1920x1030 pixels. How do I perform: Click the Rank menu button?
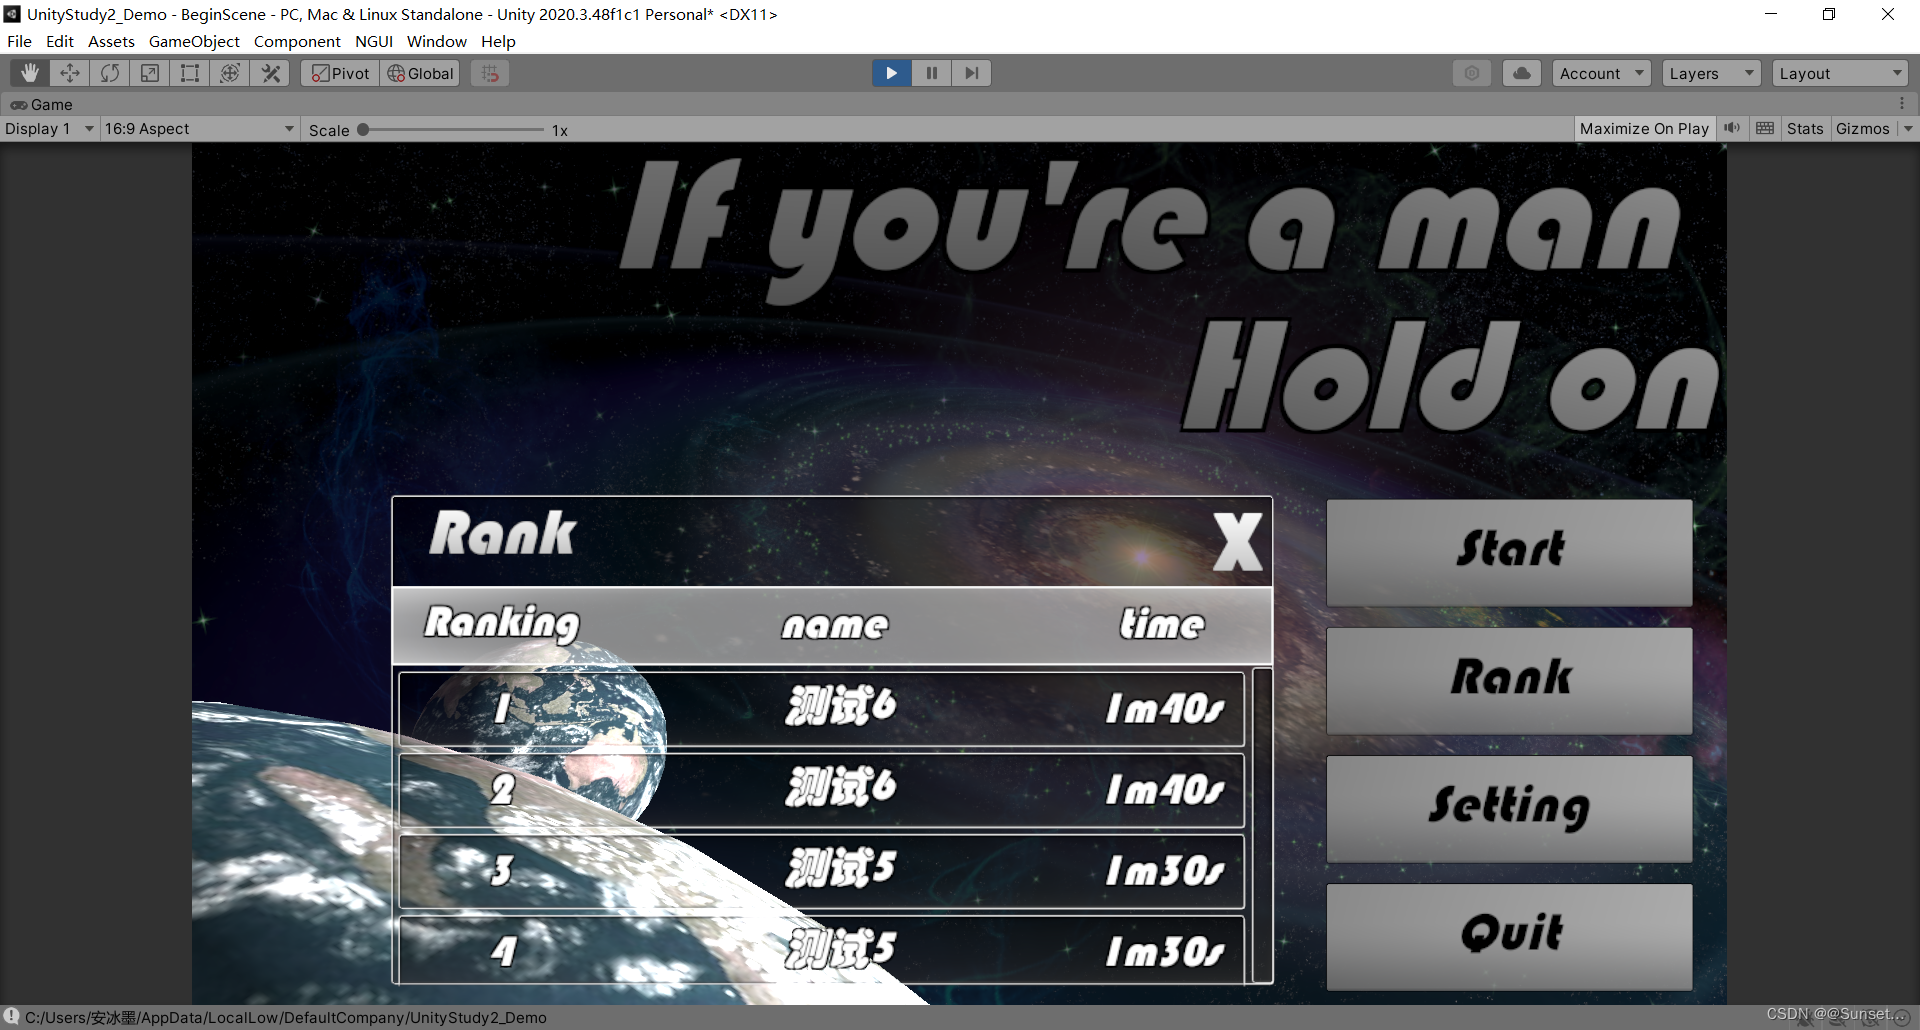[1509, 681]
